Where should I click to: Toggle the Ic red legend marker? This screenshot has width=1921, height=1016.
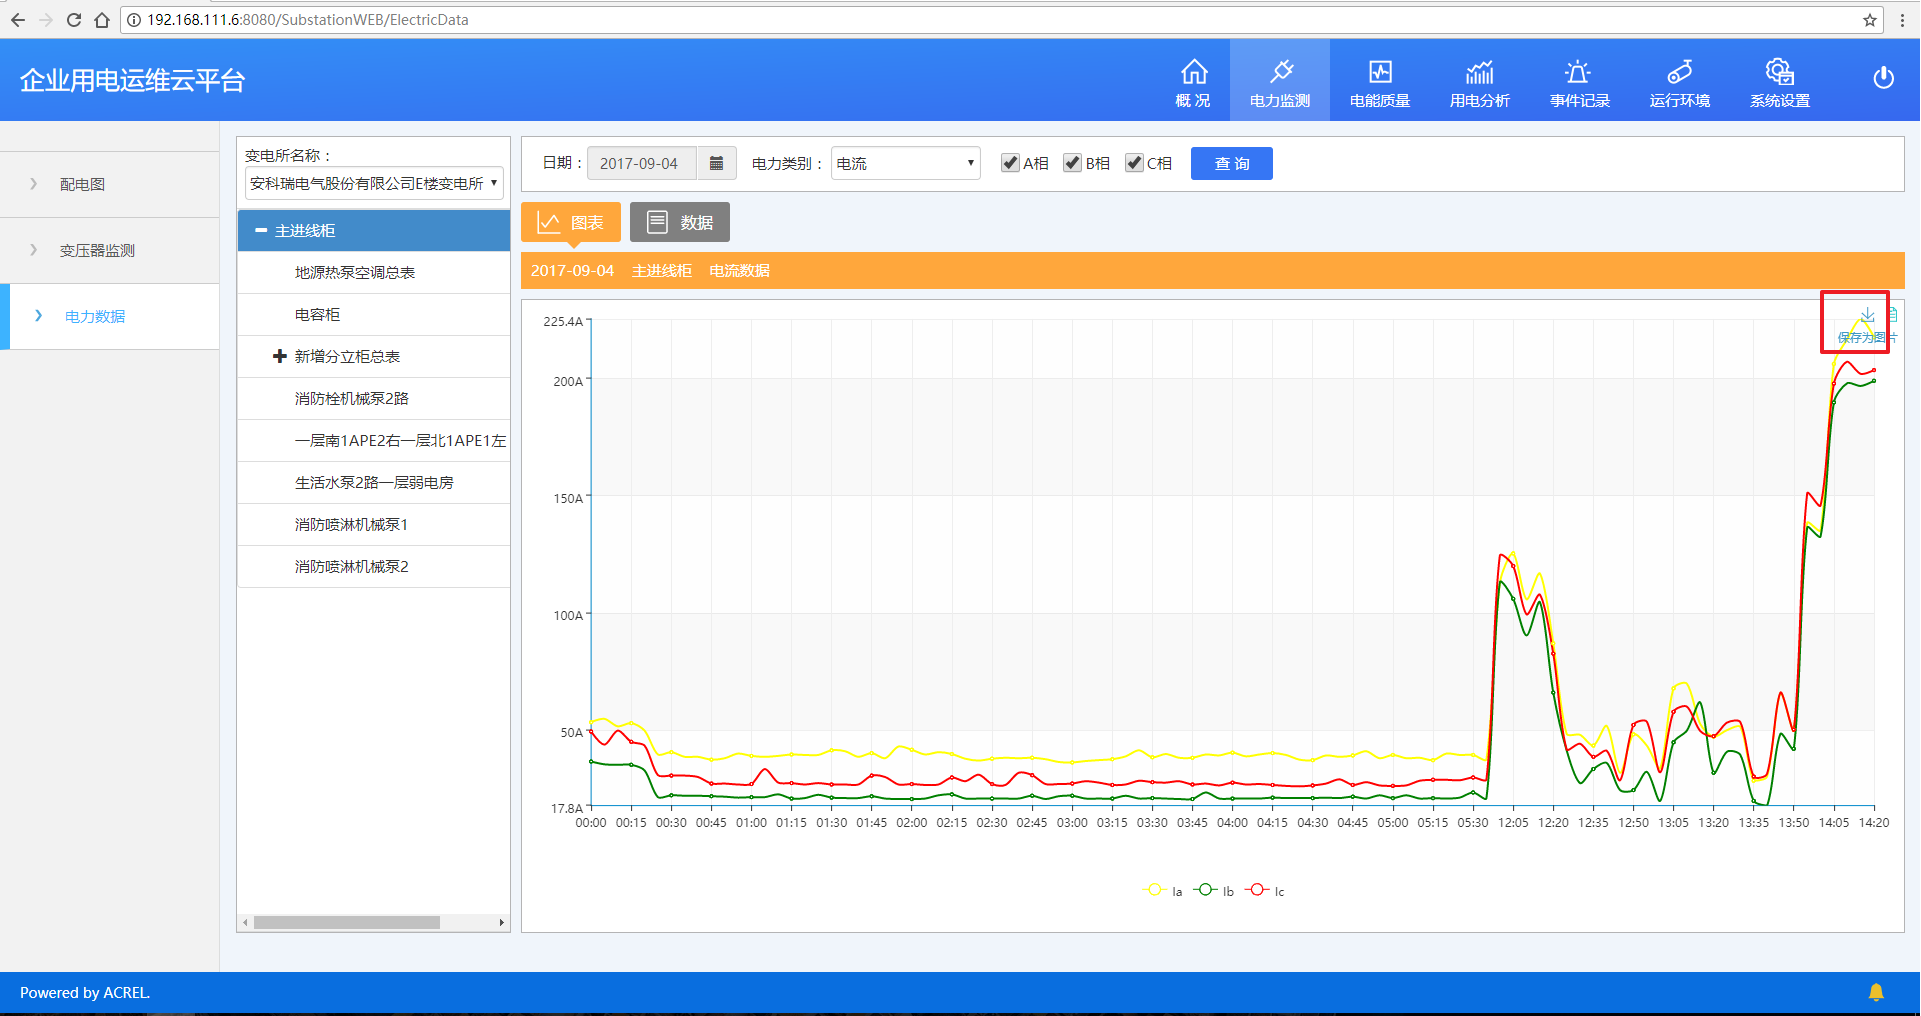[x=1257, y=890]
